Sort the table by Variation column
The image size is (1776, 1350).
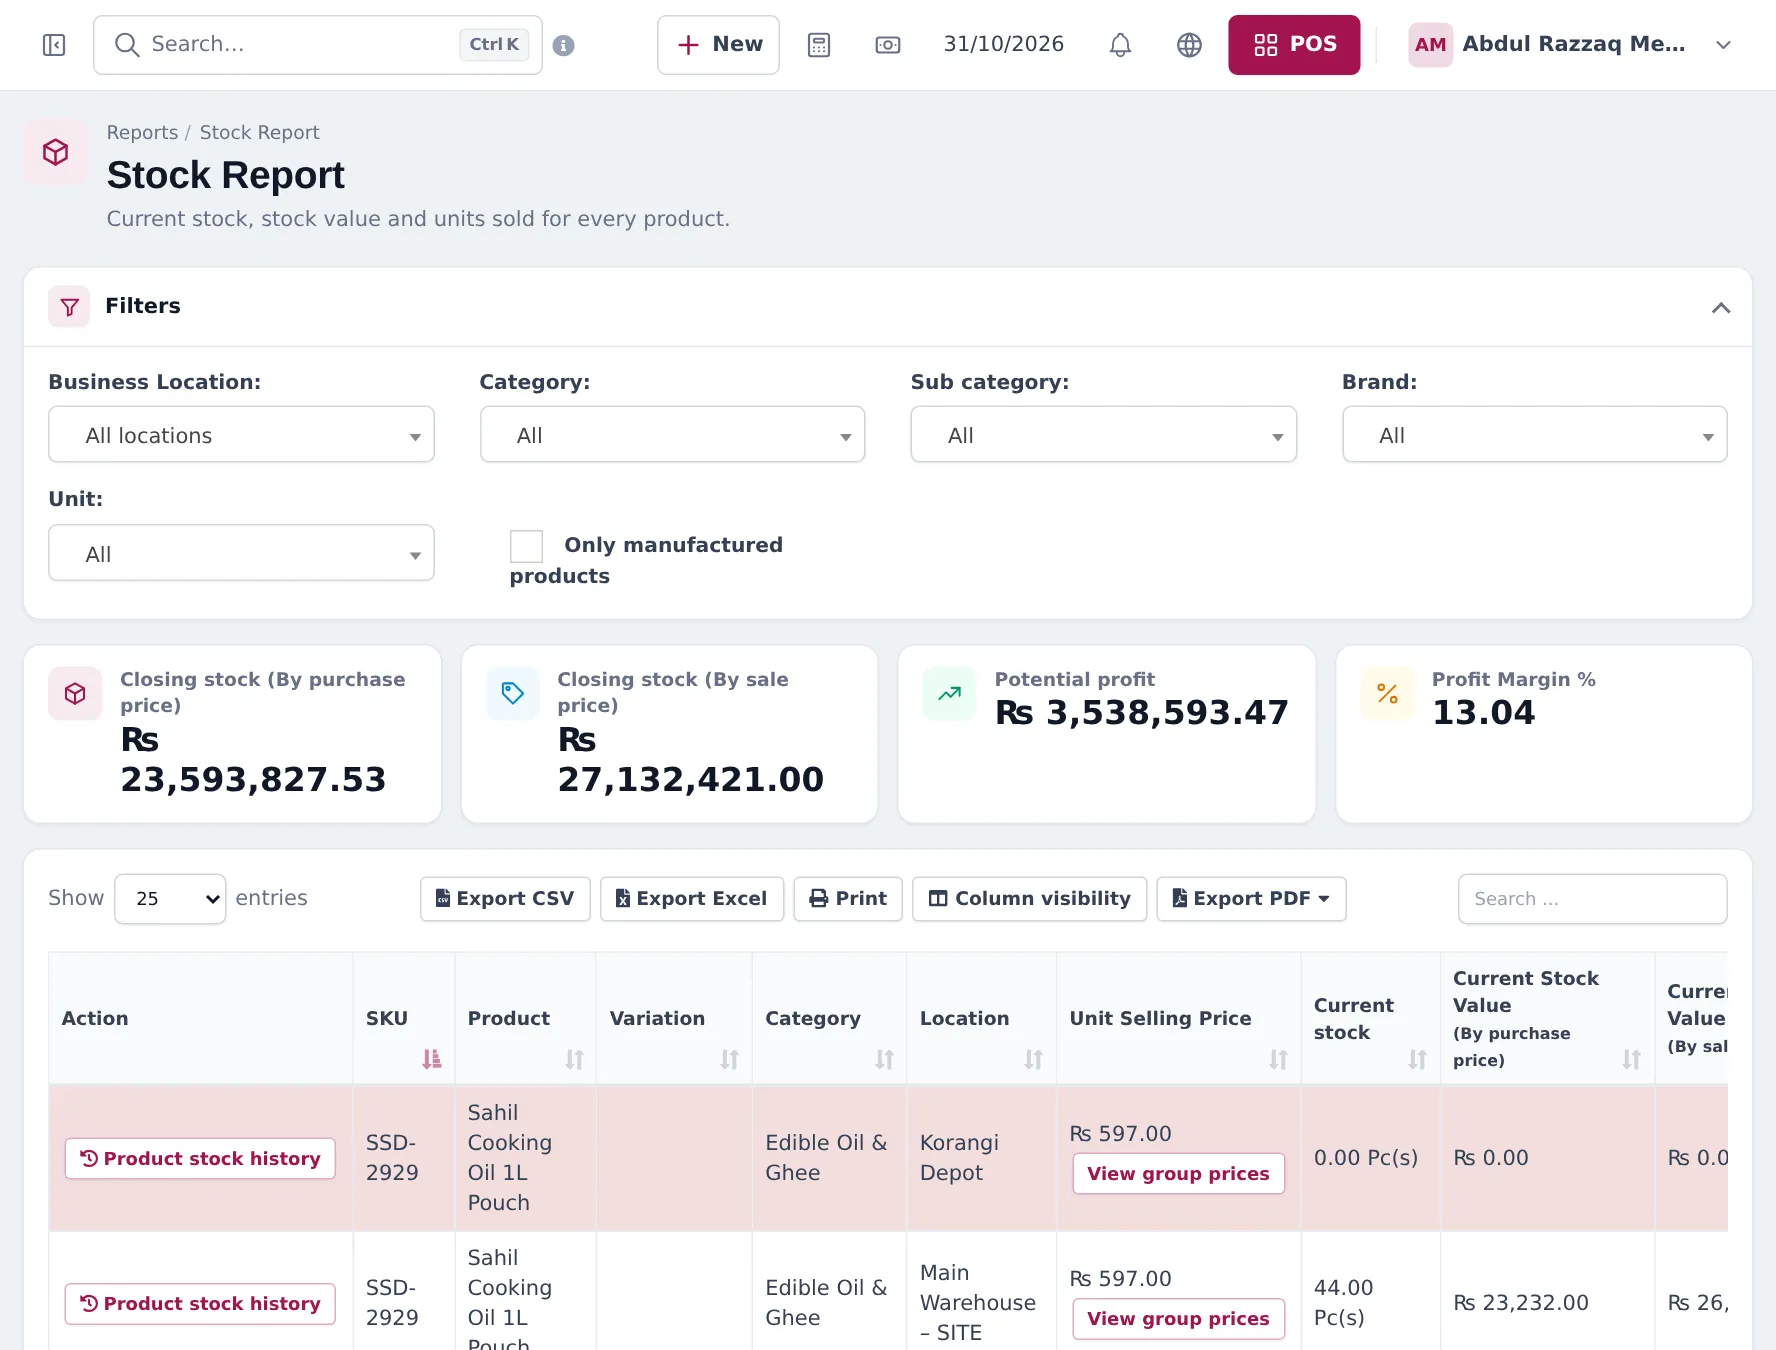point(730,1059)
